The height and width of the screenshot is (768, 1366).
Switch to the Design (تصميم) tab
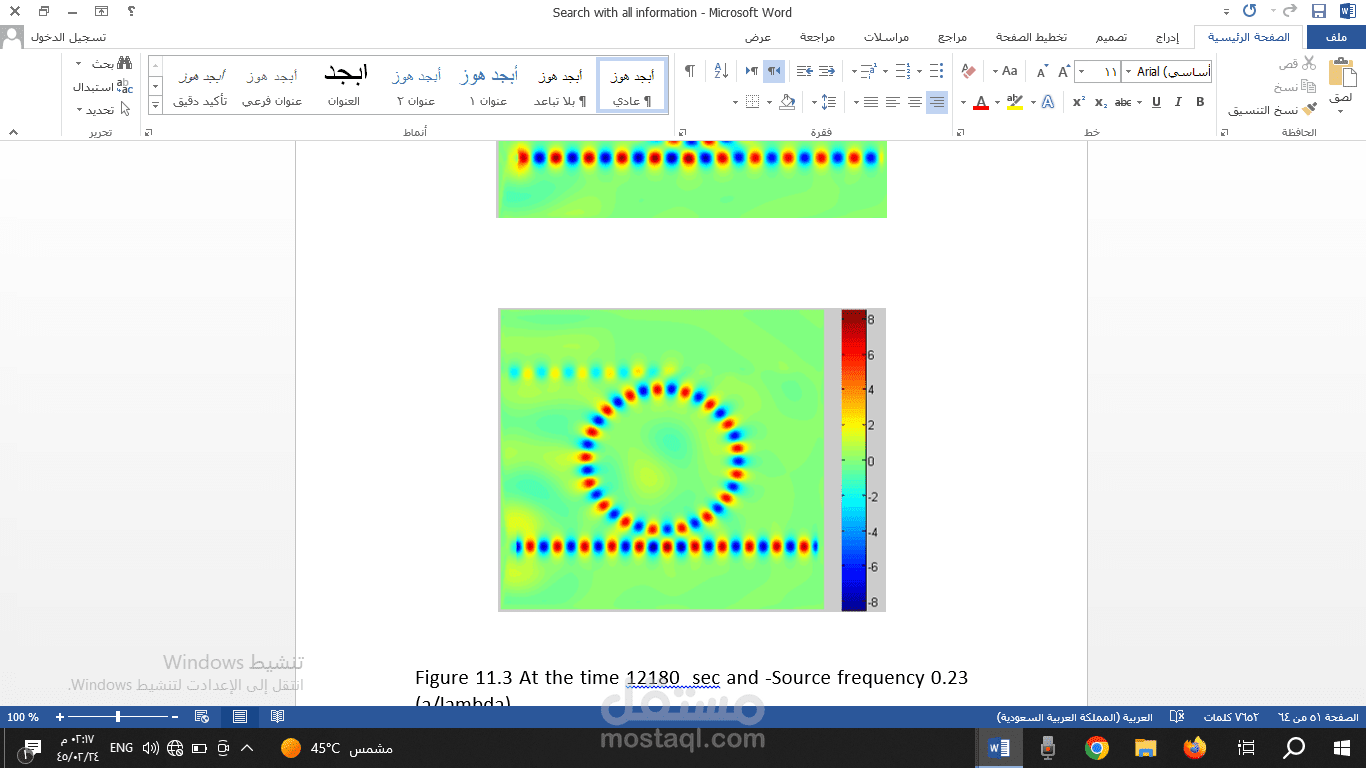[1111, 37]
